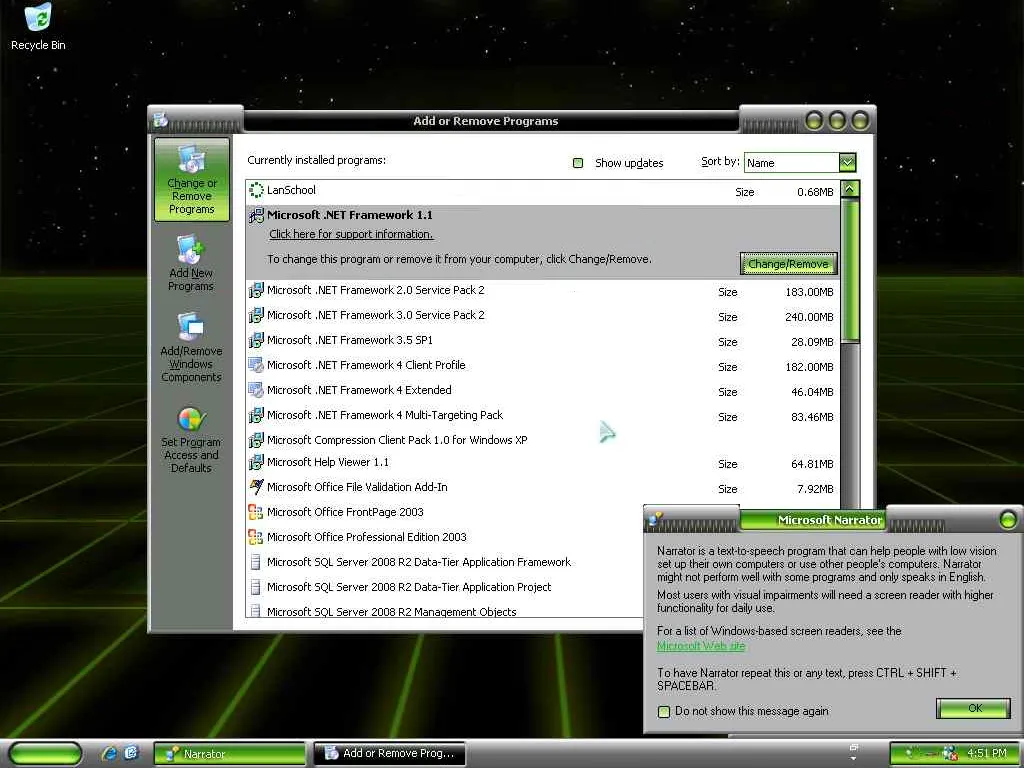Select Microsoft Office FrontPage 2003 entry
Screen dimensions: 1024x768
tap(445, 512)
